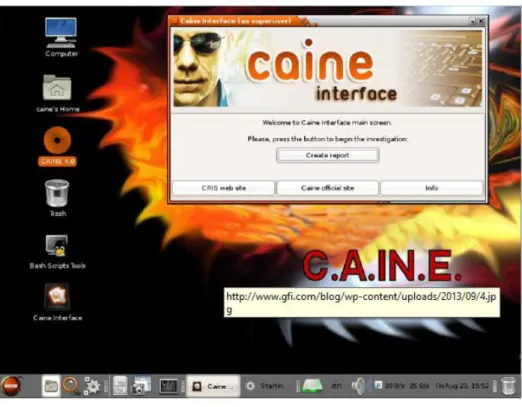
Task: Open the taskbar trash icon at far right
Action: pyautogui.click(x=509, y=386)
